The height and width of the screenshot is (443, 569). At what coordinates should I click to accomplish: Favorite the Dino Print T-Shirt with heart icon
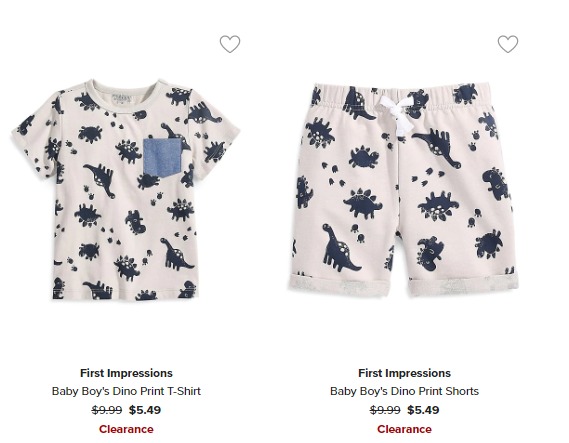pyautogui.click(x=230, y=44)
